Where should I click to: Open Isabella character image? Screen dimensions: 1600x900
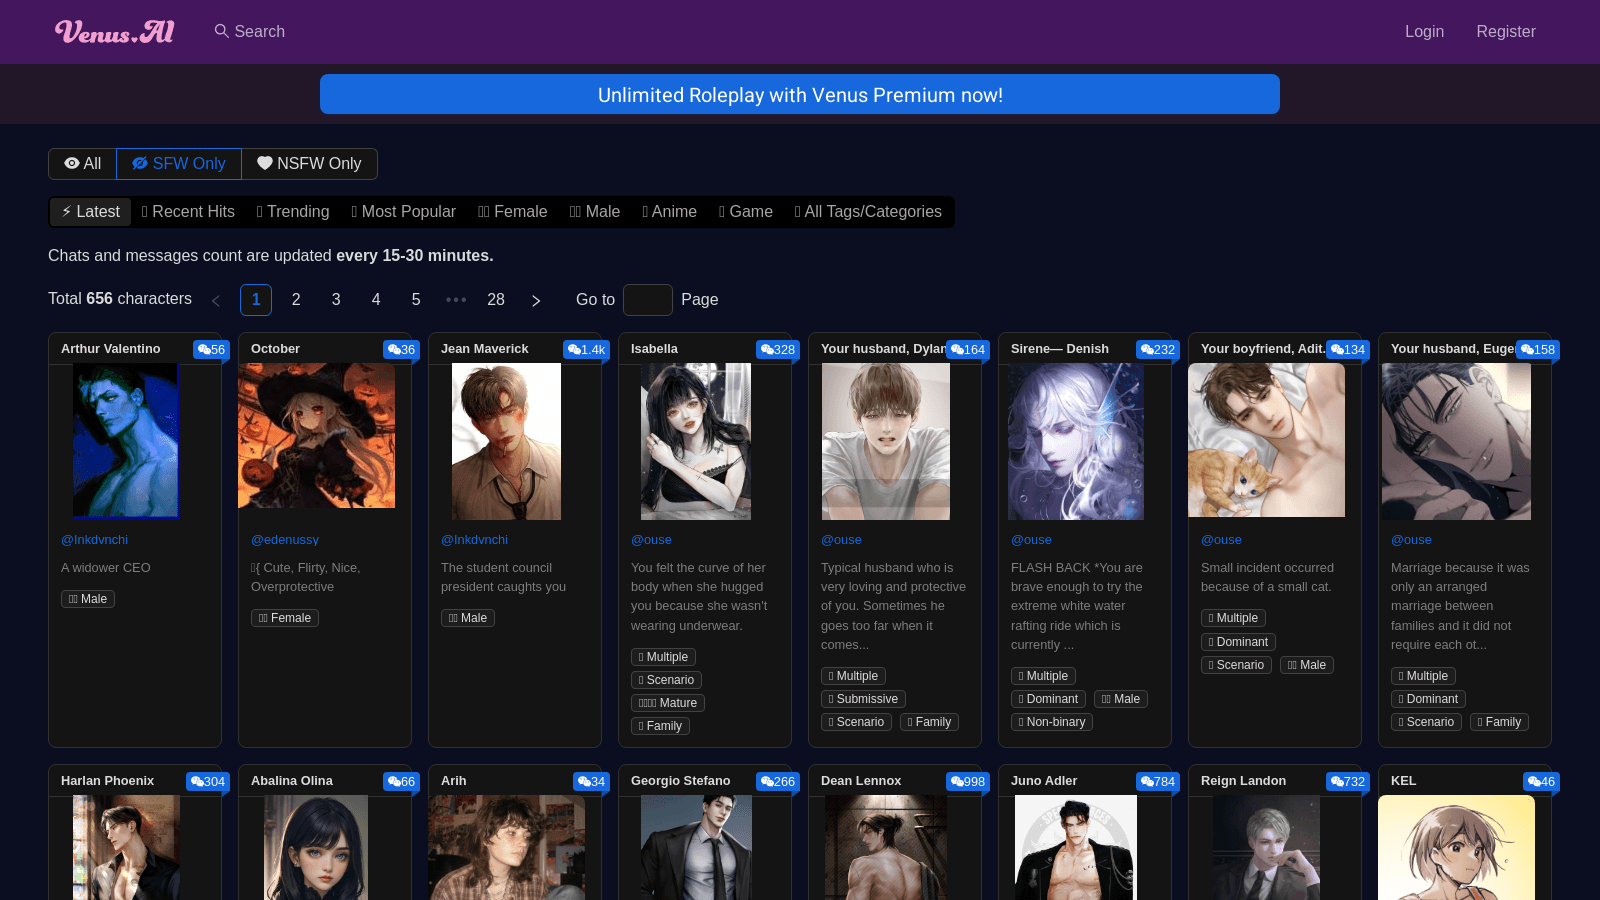coord(696,441)
